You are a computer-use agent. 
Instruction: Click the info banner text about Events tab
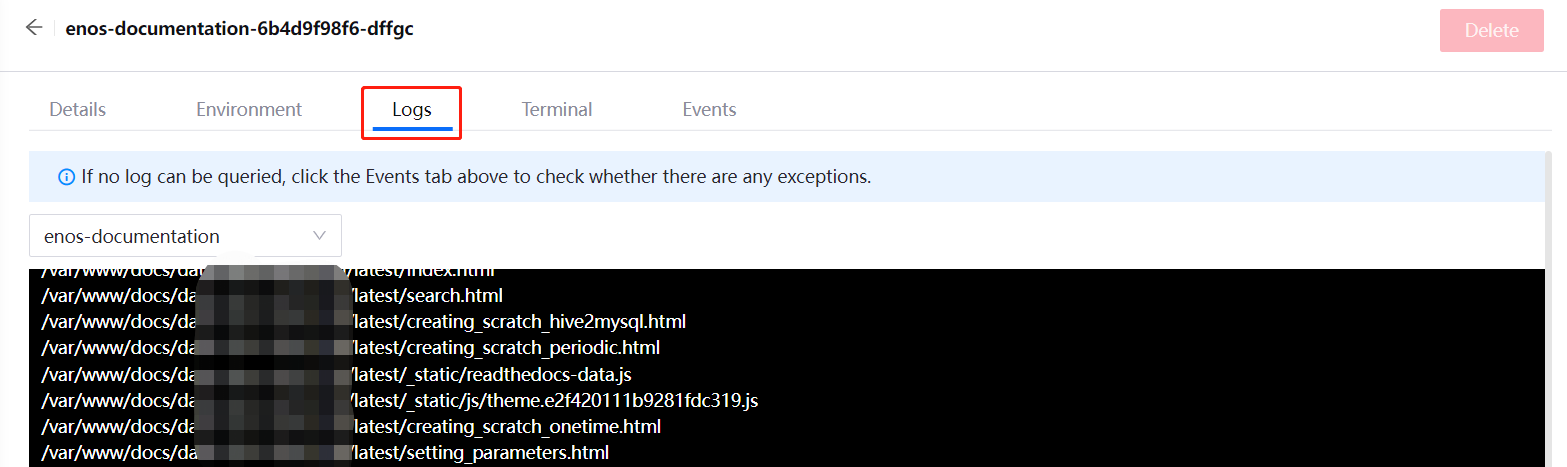476,177
